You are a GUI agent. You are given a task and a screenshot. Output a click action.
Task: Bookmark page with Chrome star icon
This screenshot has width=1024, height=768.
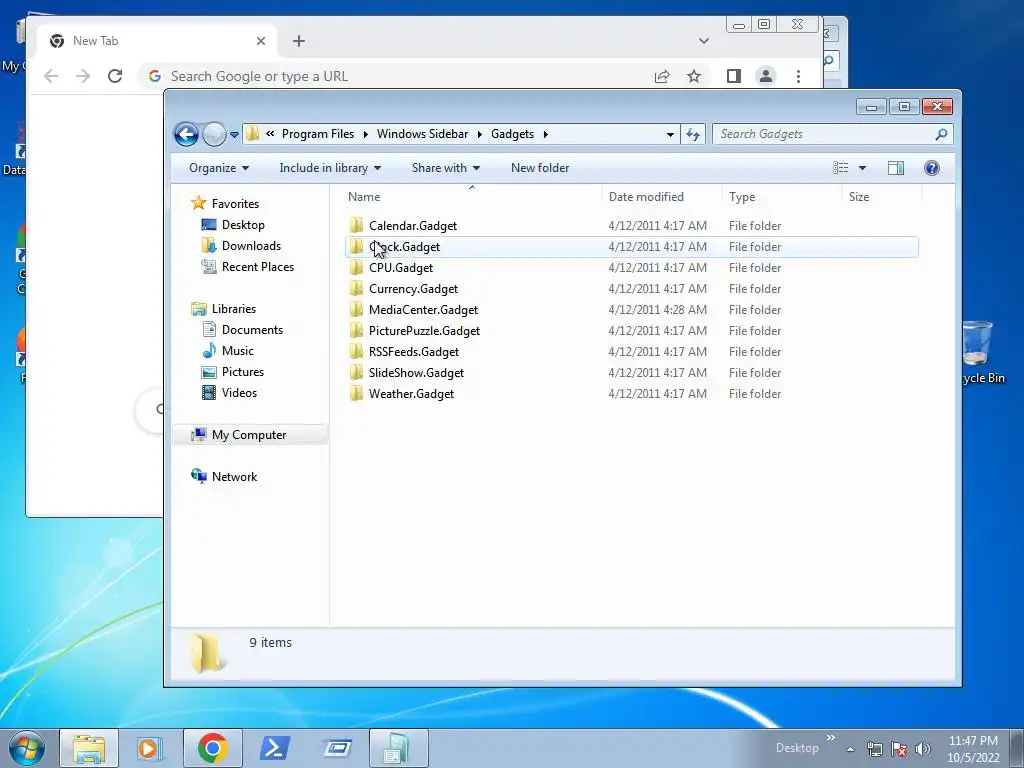pyautogui.click(x=694, y=76)
